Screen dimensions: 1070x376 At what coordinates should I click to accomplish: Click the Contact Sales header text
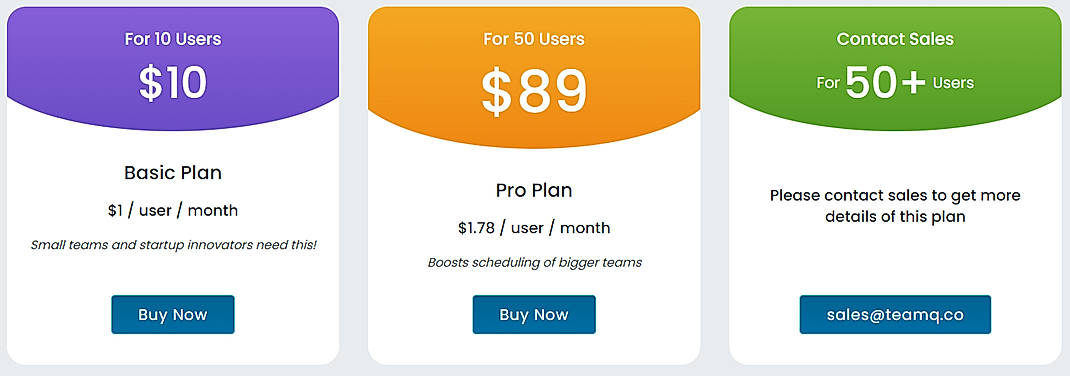(x=895, y=39)
